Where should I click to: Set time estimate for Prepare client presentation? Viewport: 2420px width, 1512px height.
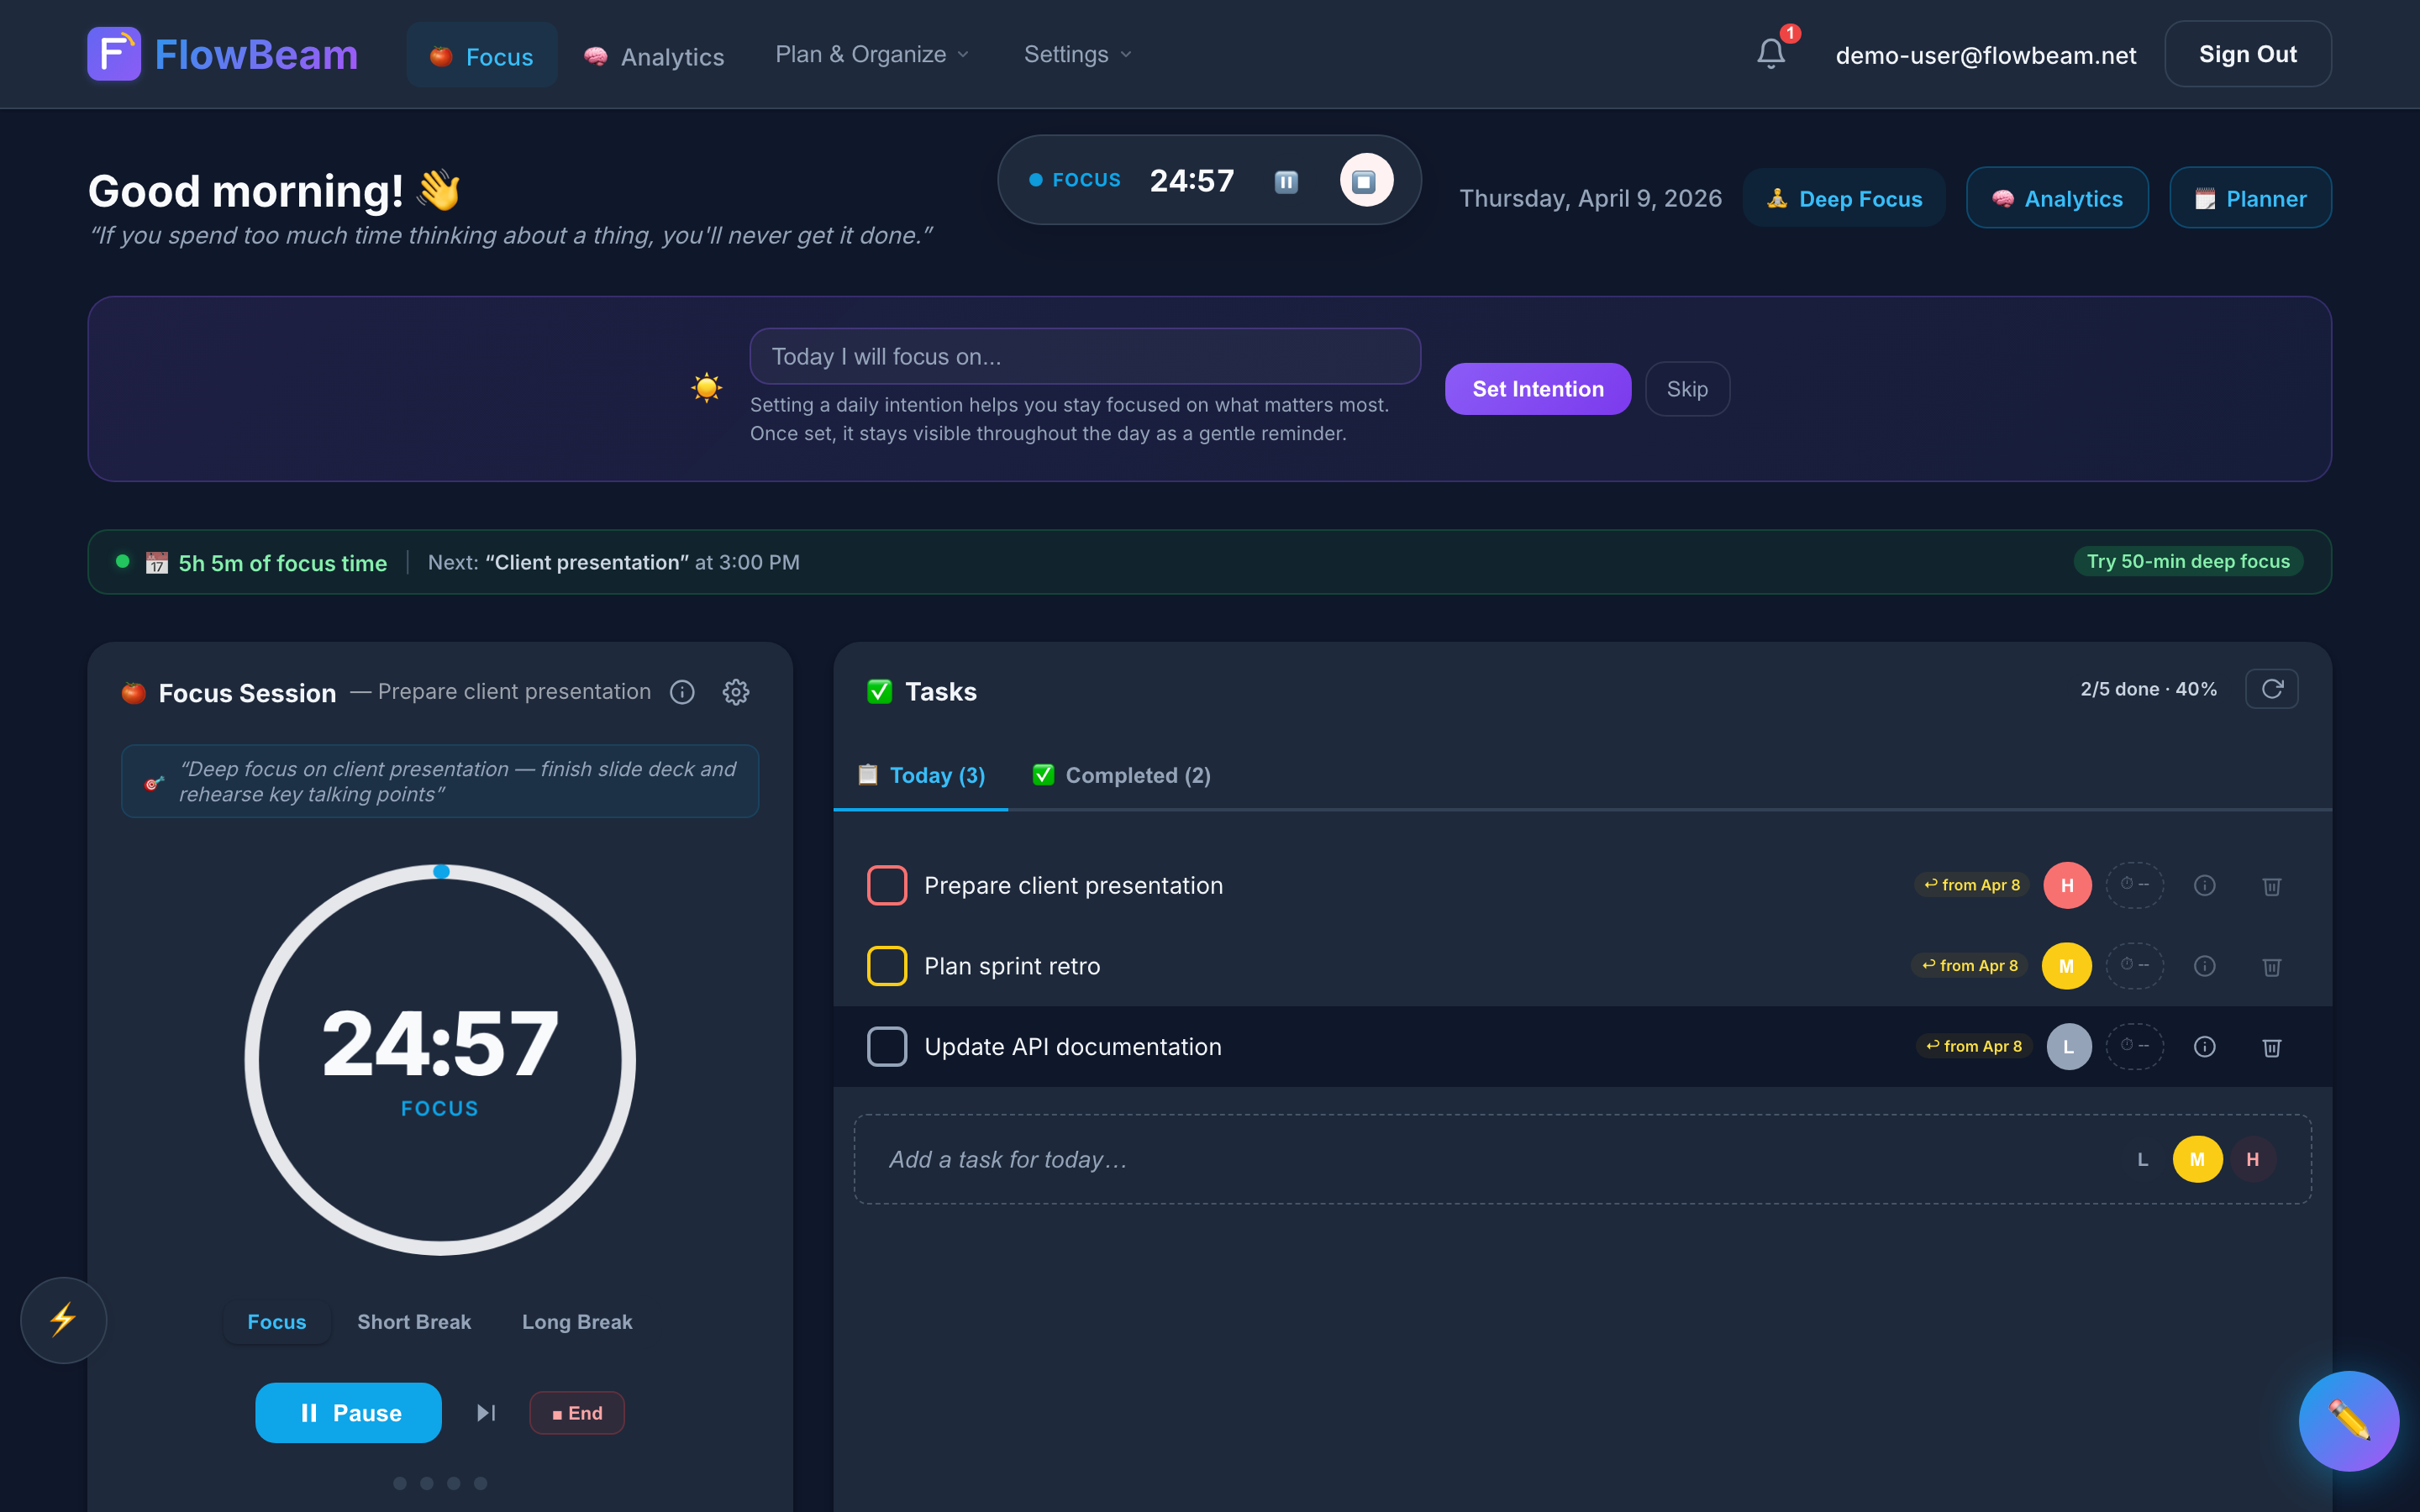click(2134, 885)
